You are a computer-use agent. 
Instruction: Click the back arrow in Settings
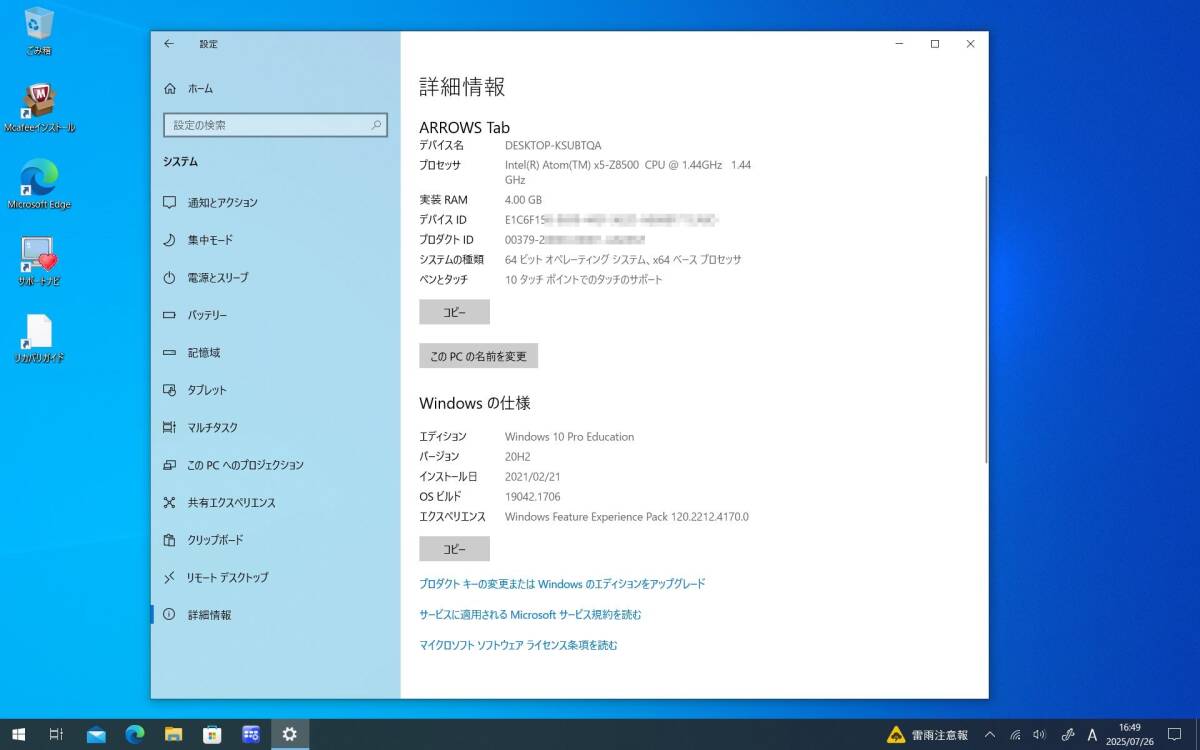[x=169, y=44]
